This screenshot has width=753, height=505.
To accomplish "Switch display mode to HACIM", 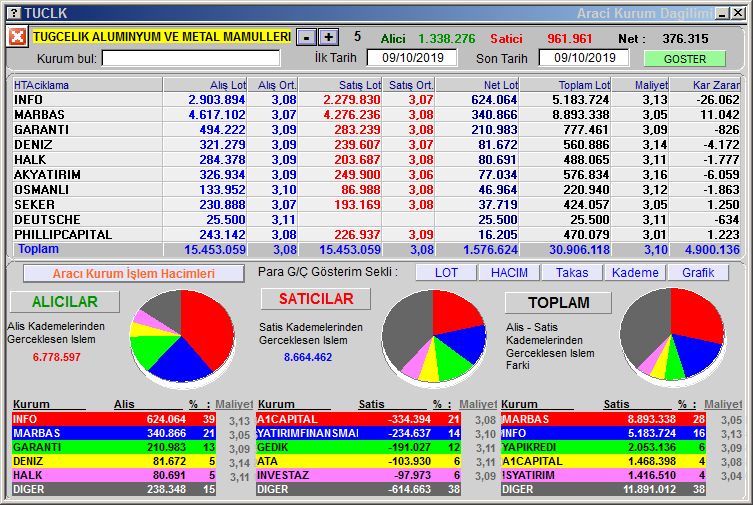I will coord(508,273).
